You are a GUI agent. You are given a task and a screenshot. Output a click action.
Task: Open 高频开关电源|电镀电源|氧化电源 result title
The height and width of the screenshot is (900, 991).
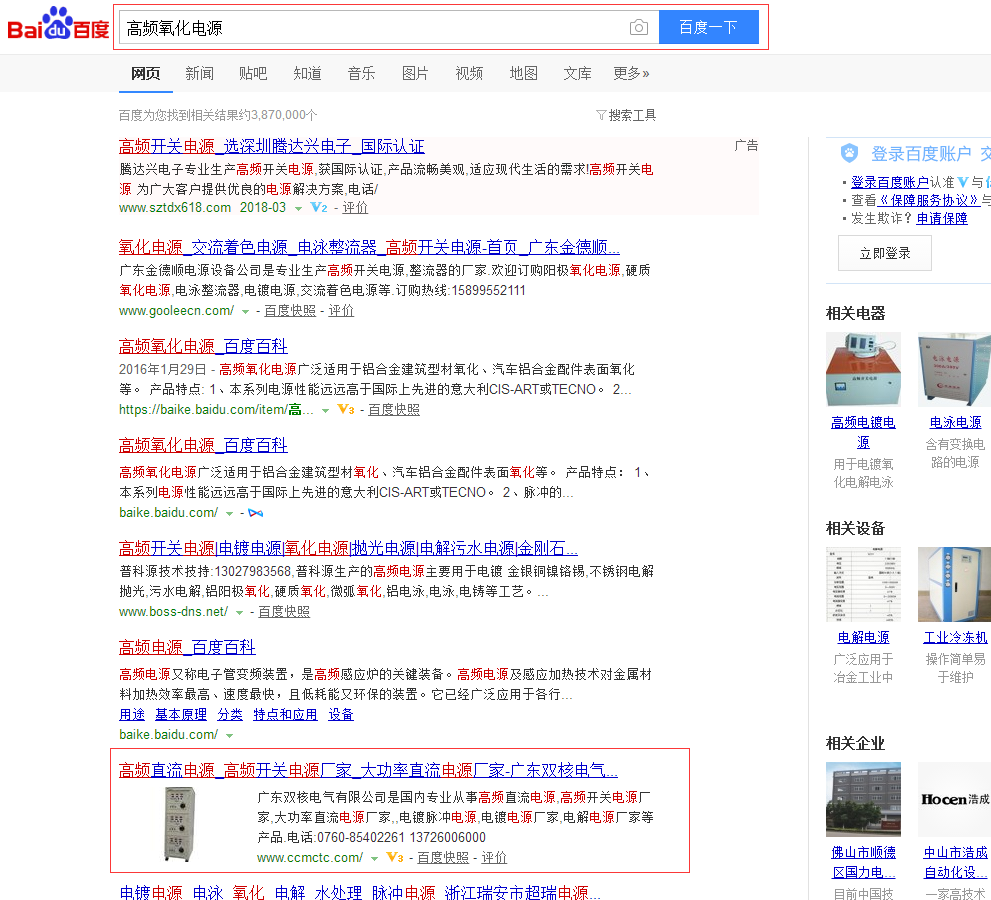click(348, 548)
